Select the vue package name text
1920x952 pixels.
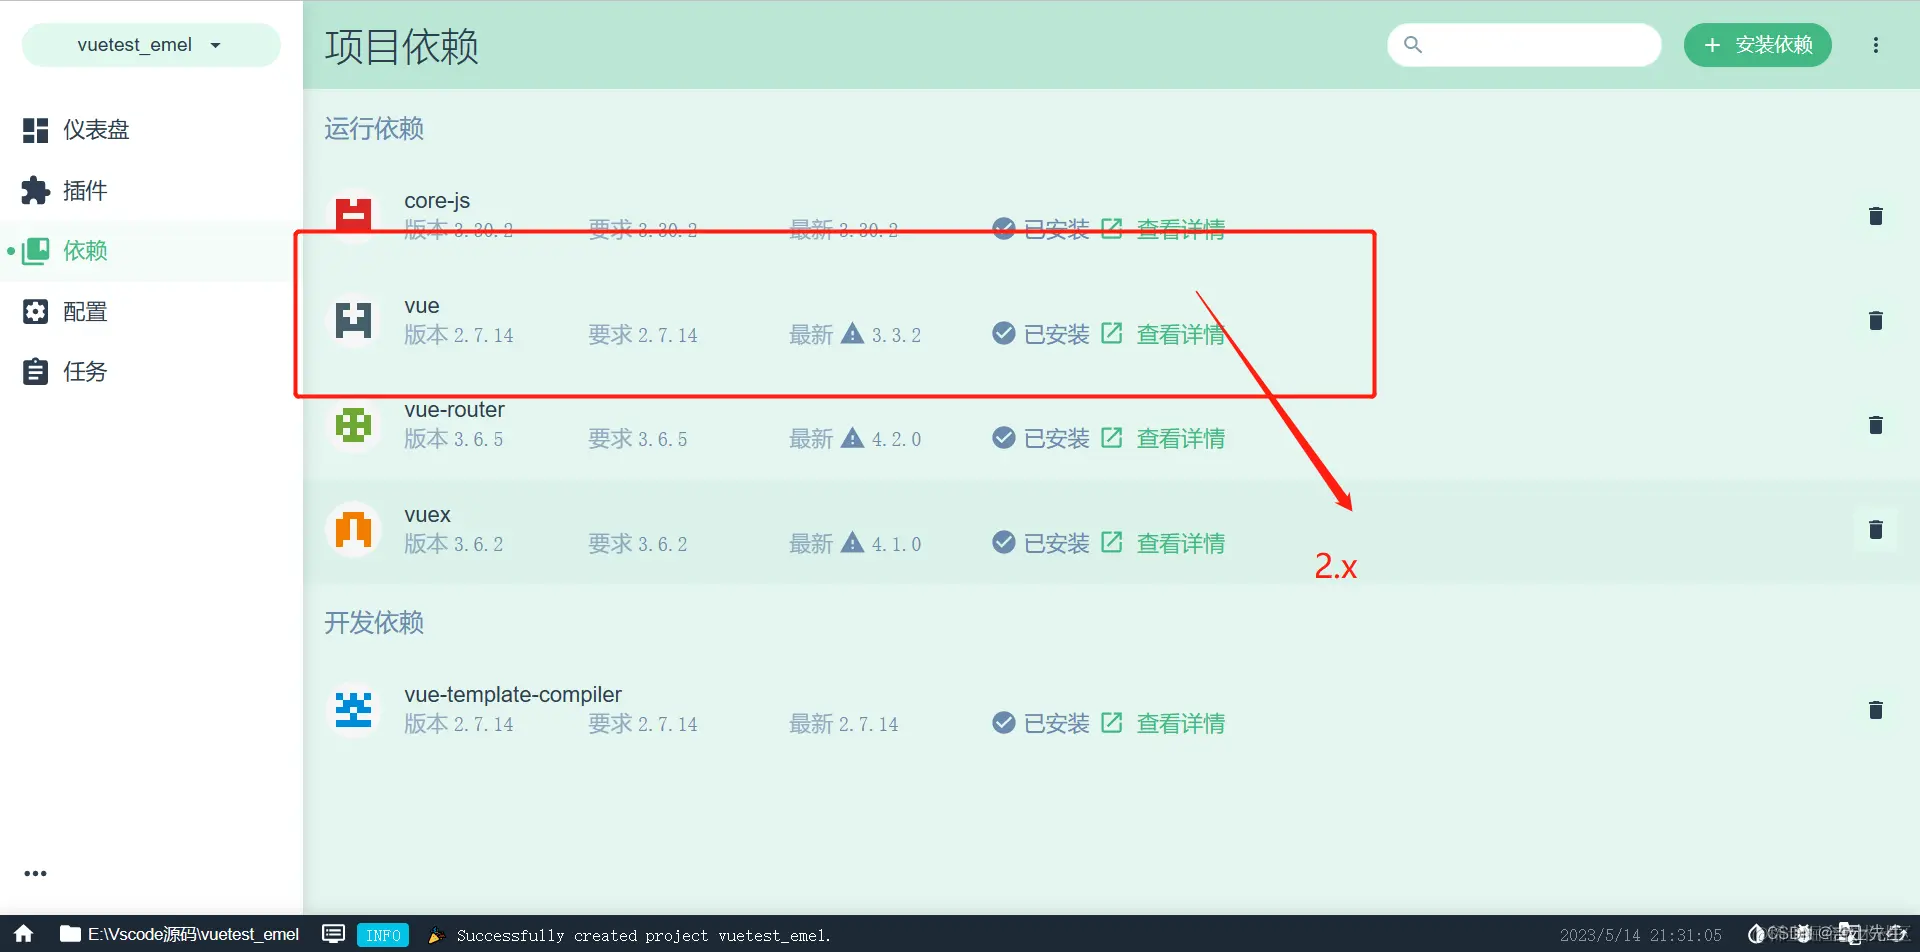(422, 306)
